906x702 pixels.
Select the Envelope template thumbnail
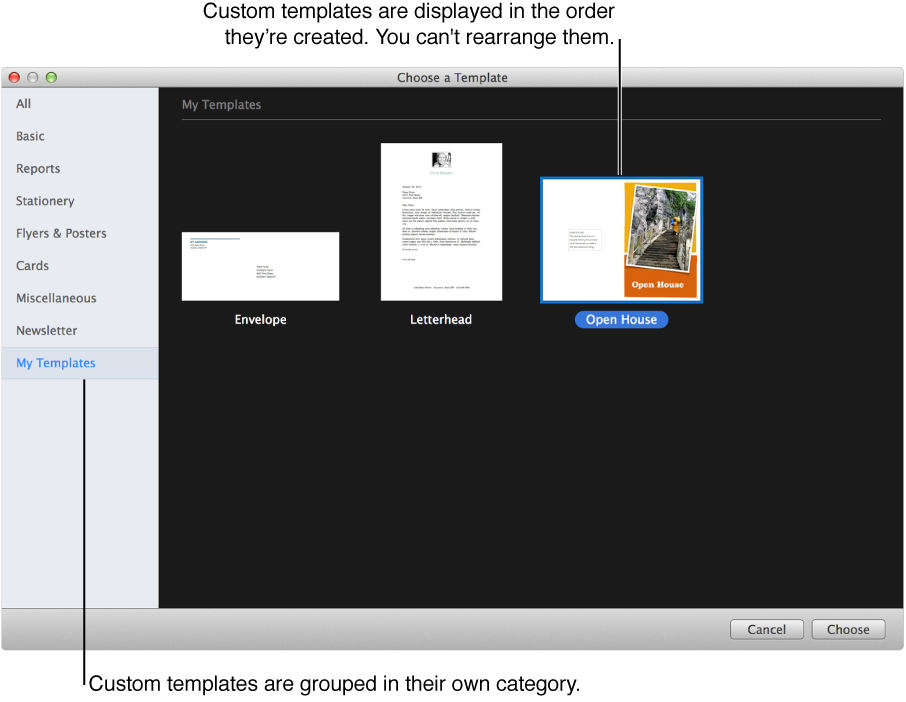pos(260,266)
